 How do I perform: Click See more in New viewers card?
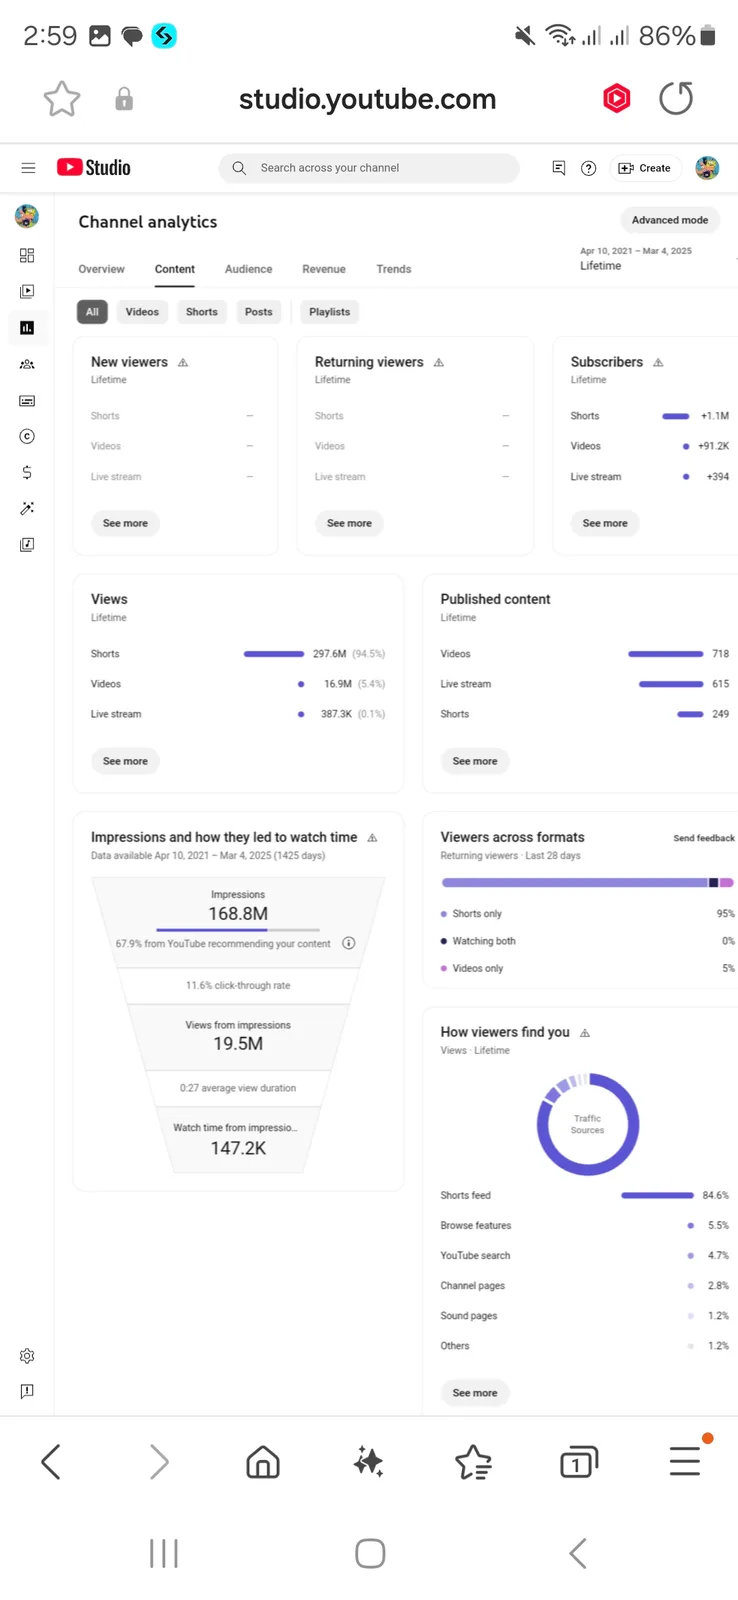pyautogui.click(x=125, y=523)
